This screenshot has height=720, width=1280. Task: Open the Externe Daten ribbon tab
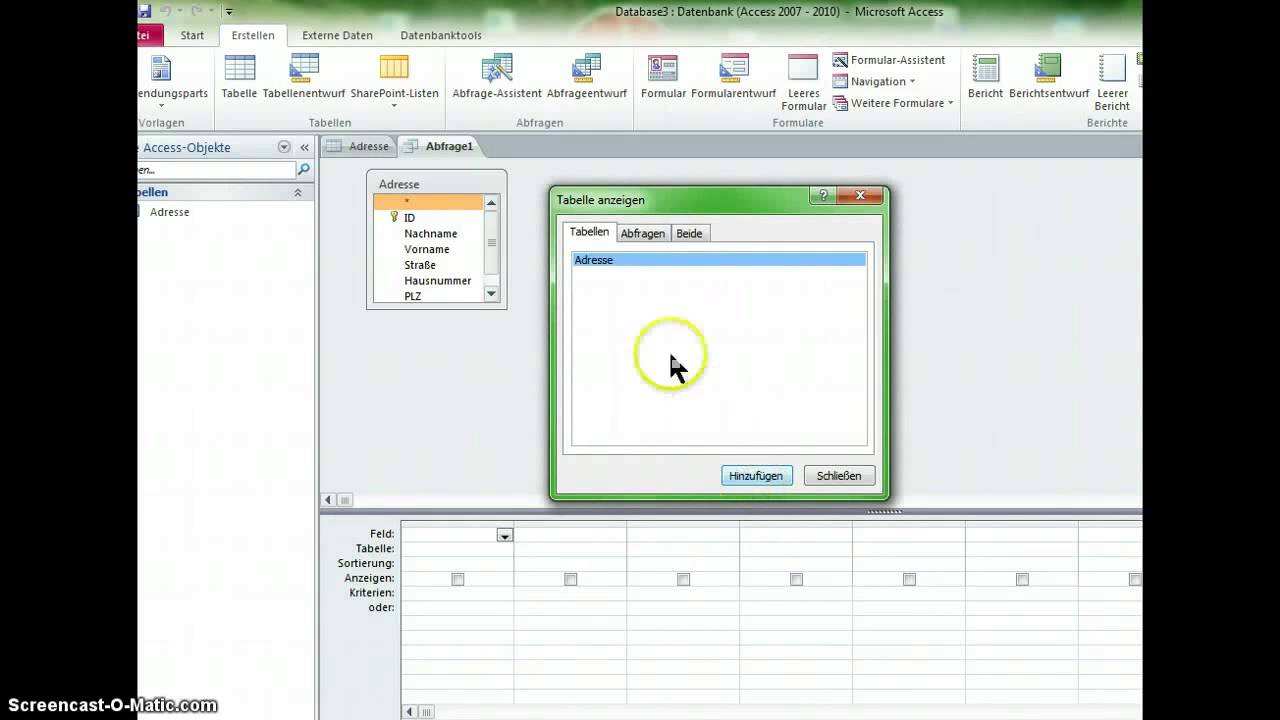pos(337,35)
